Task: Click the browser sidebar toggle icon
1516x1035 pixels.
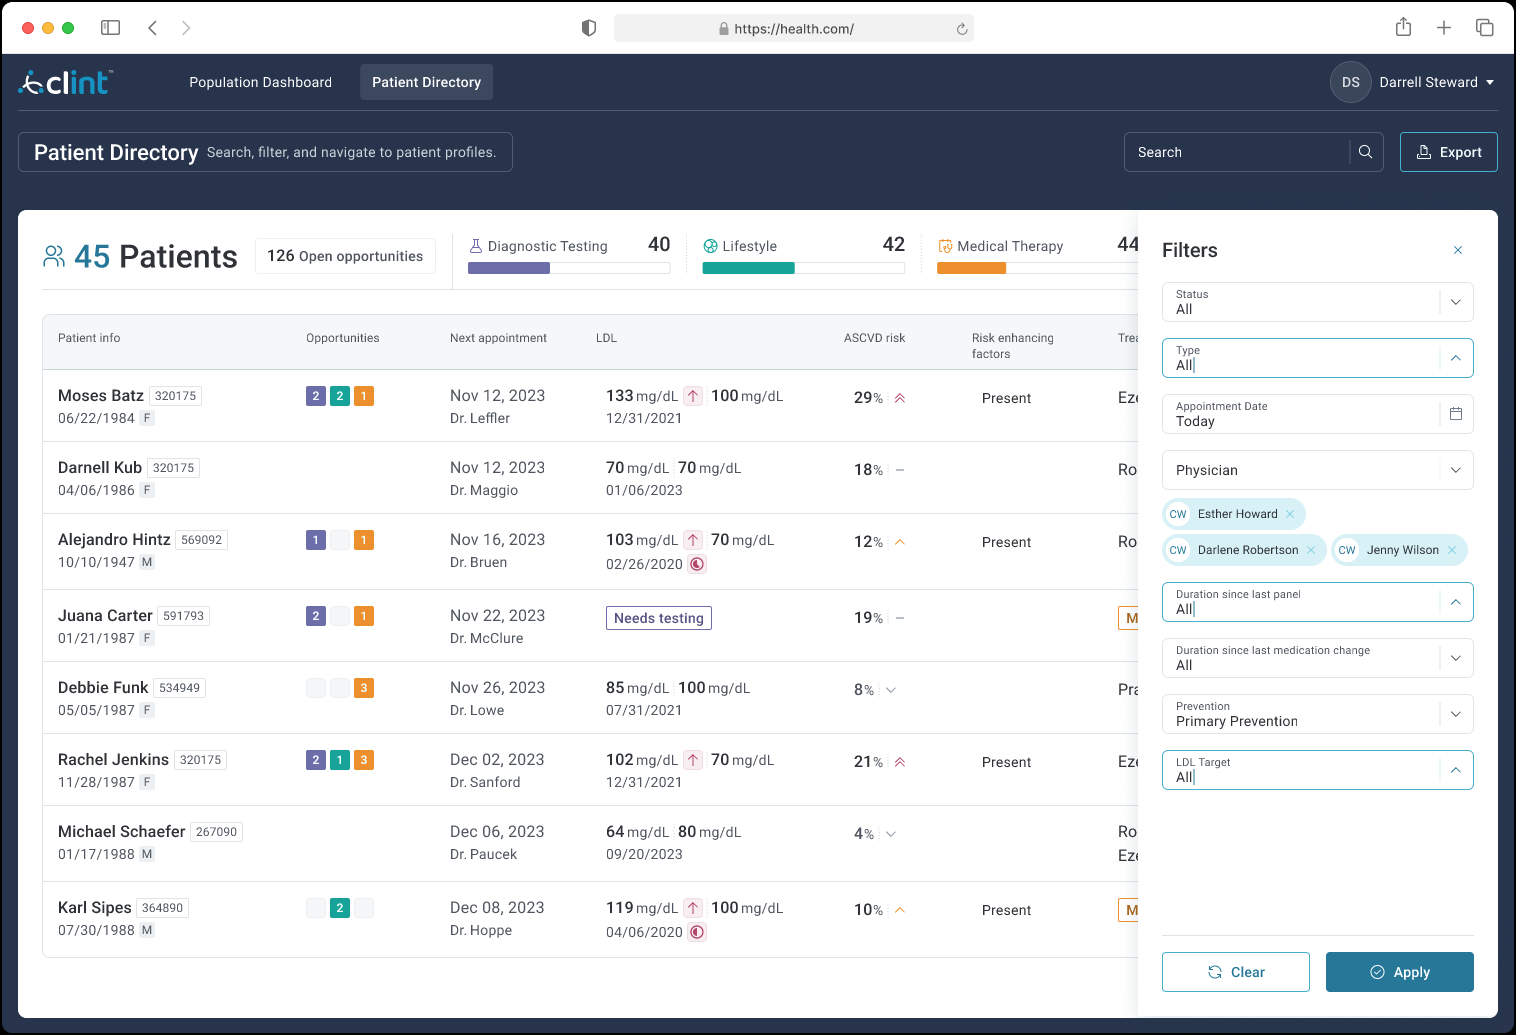Action: [111, 28]
